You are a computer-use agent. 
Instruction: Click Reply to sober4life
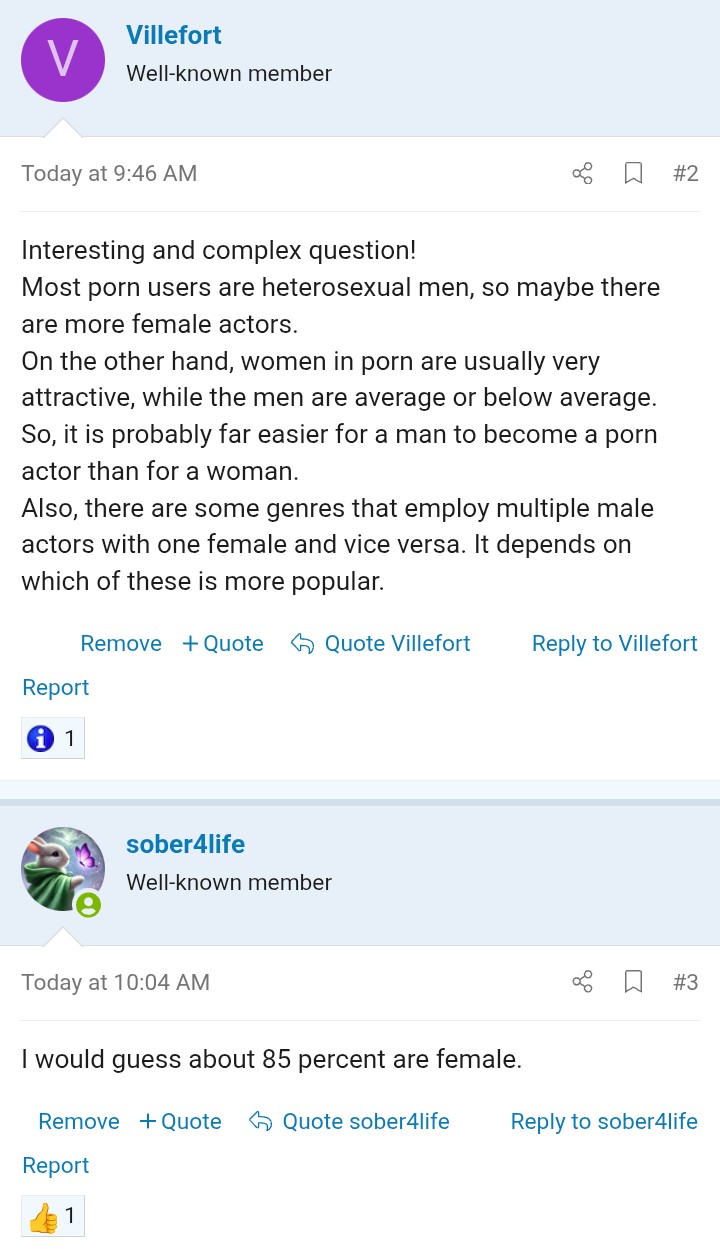[x=604, y=1122]
